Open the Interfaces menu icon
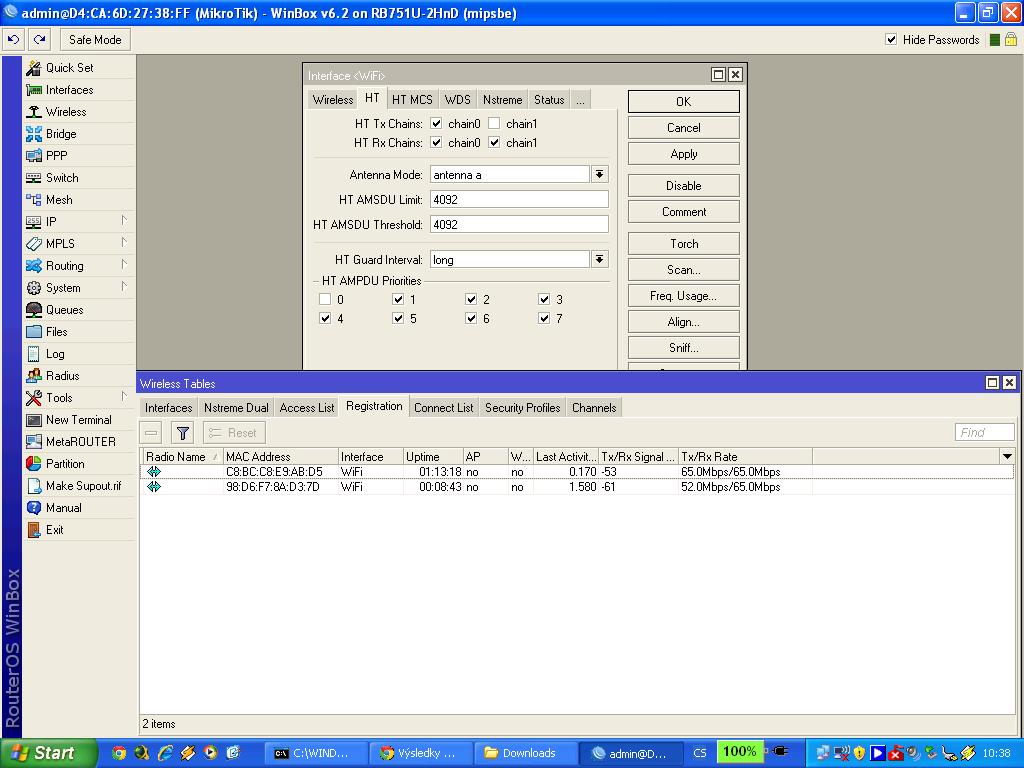 (34, 89)
